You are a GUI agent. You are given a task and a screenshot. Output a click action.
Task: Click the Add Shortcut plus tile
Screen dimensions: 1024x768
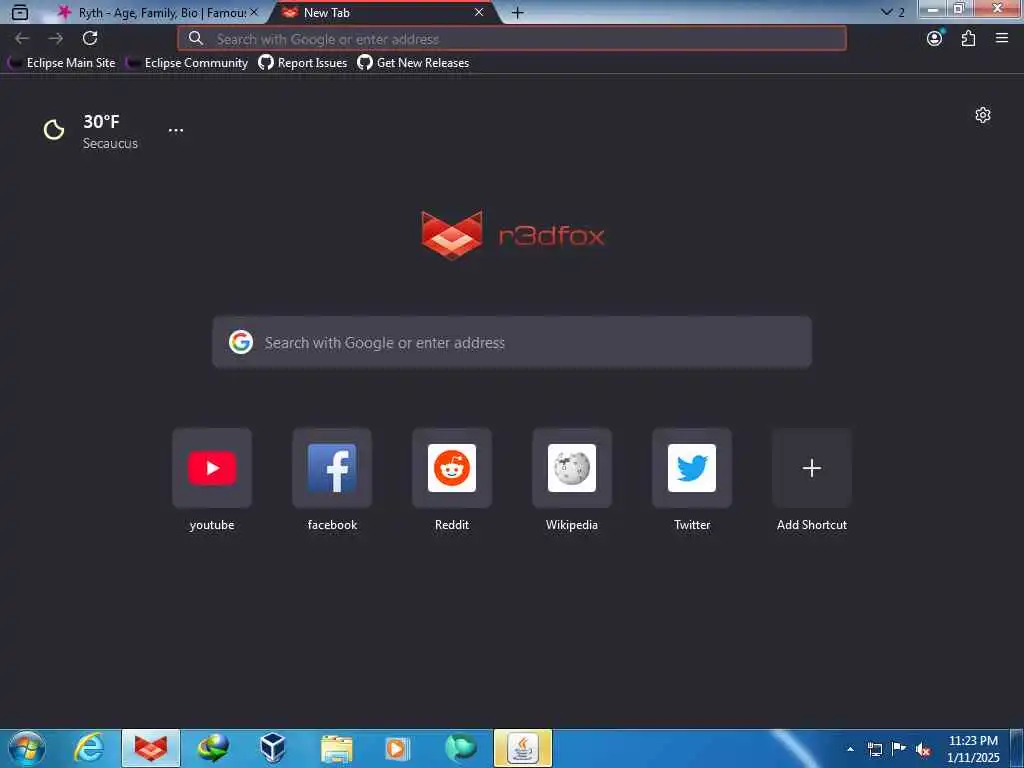[812, 468]
